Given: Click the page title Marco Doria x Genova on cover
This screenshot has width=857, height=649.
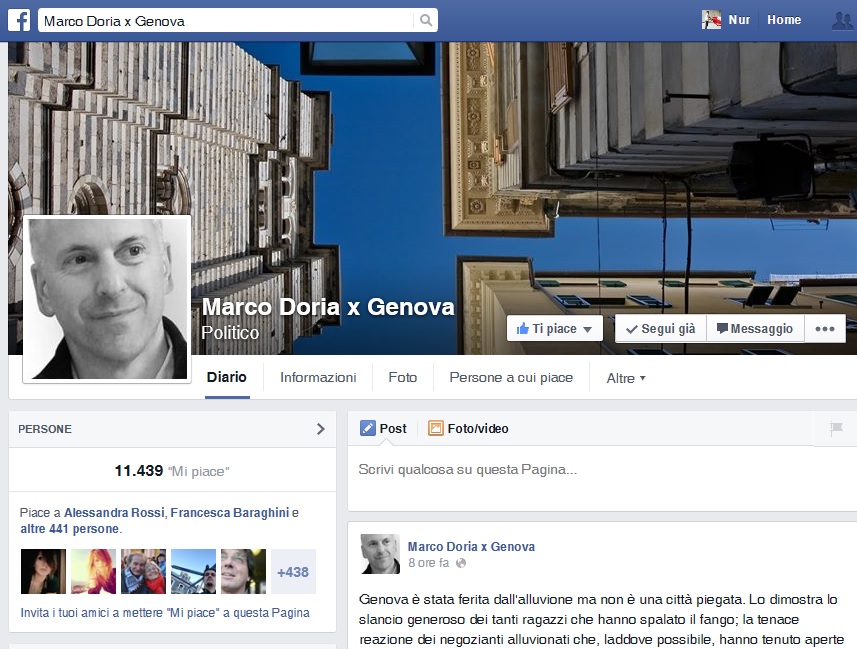Looking at the screenshot, I should coord(328,307).
